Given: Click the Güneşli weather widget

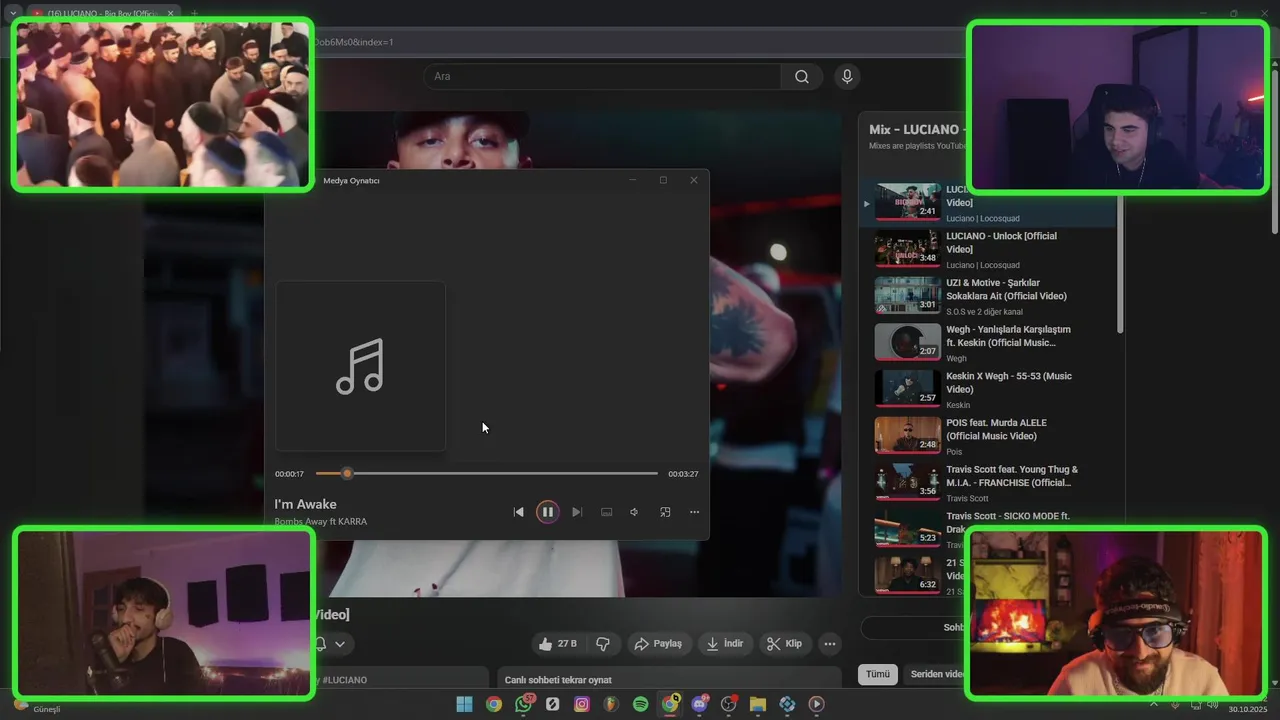Looking at the screenshot, I should click(40, 708).
